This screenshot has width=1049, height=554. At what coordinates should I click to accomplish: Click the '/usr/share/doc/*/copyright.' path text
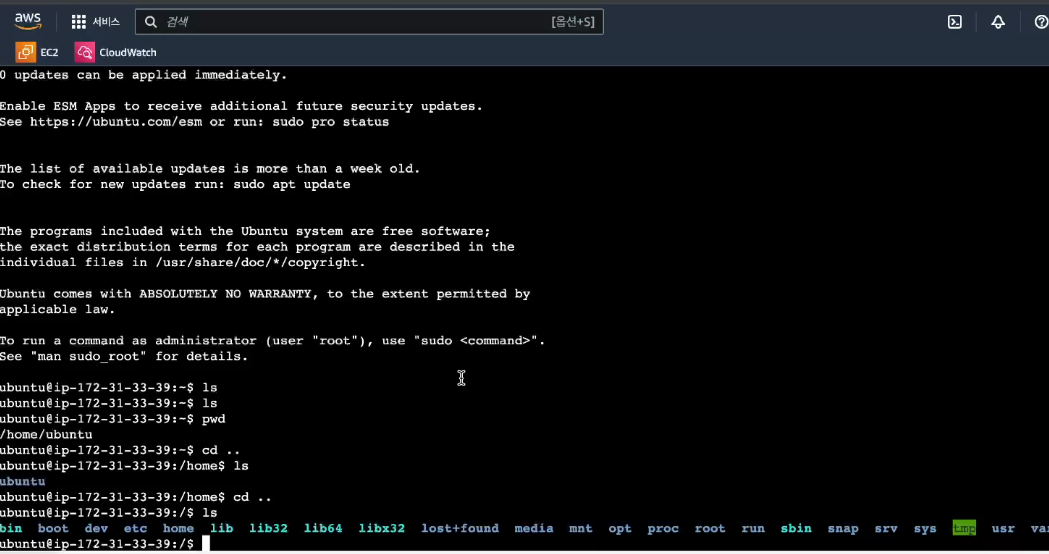(x=260, y=262)
